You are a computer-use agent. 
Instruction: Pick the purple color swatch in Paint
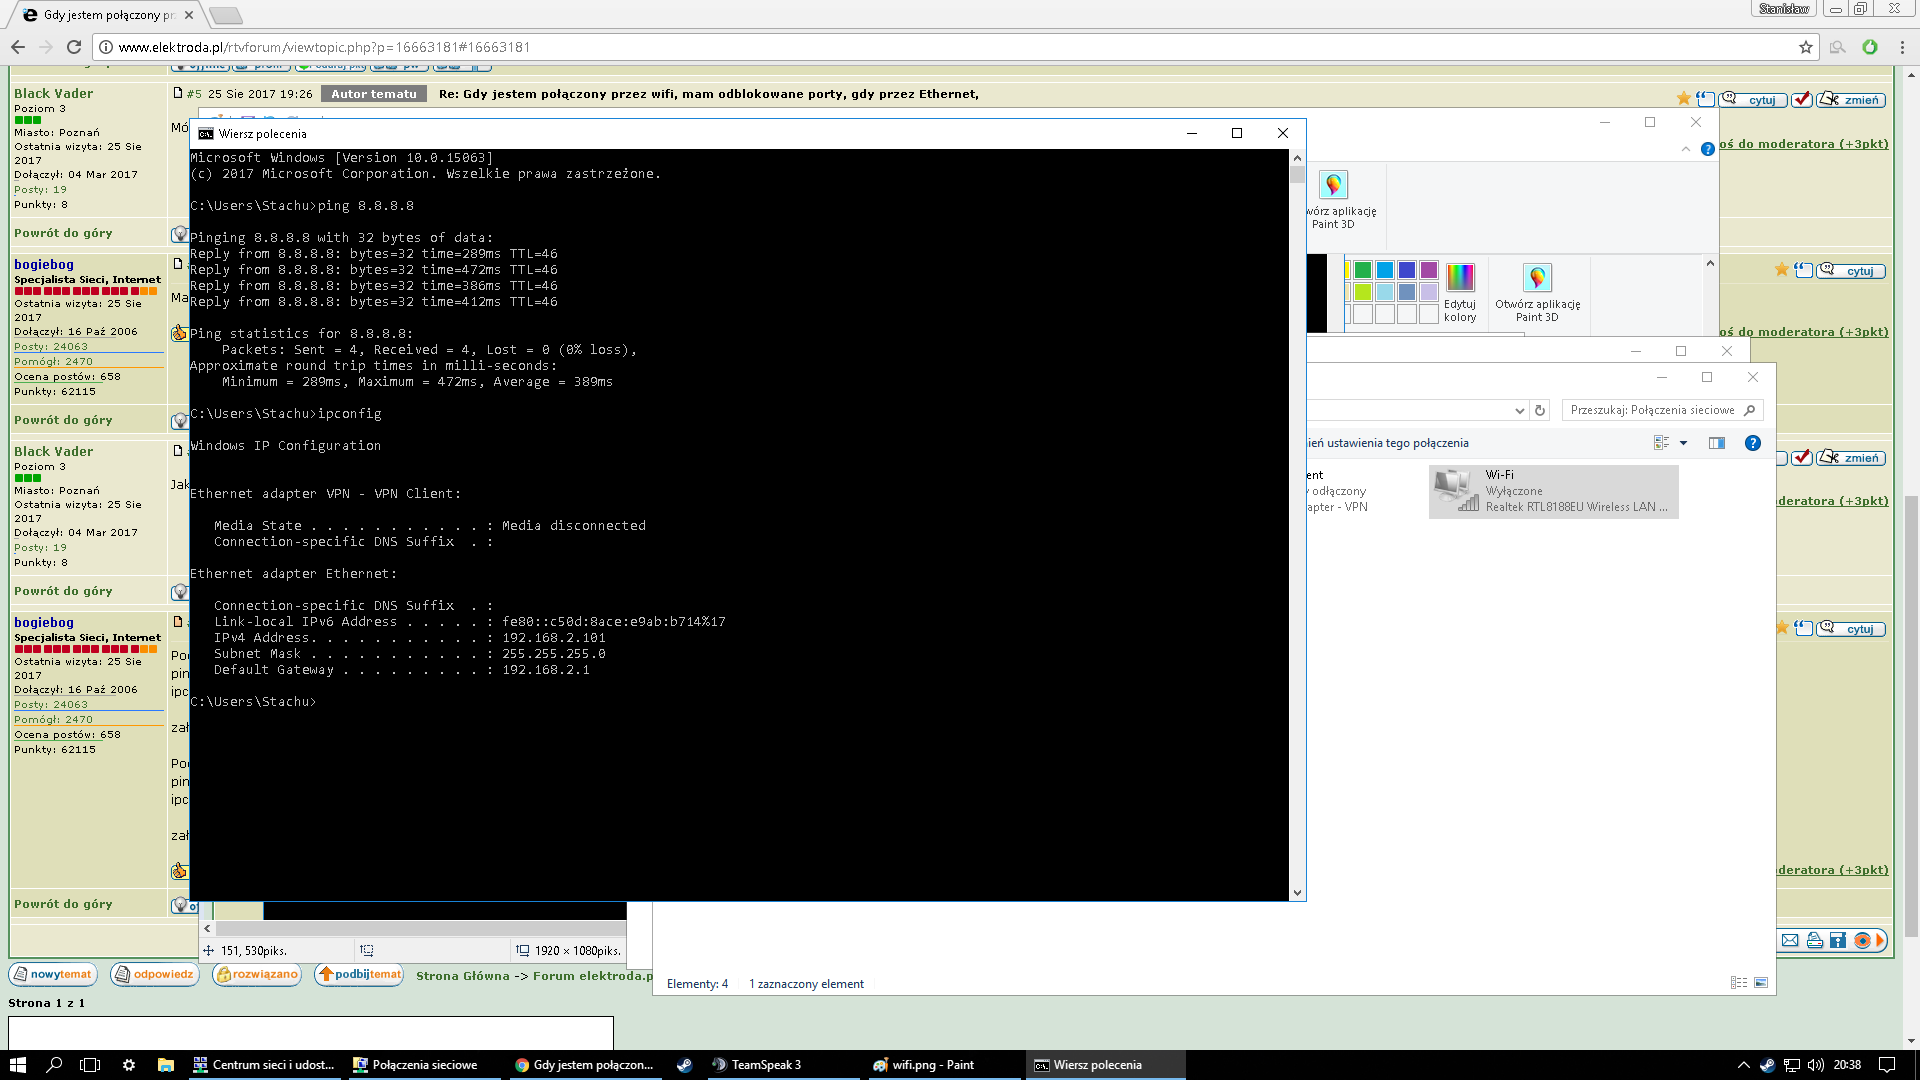tap(1429, 270)
